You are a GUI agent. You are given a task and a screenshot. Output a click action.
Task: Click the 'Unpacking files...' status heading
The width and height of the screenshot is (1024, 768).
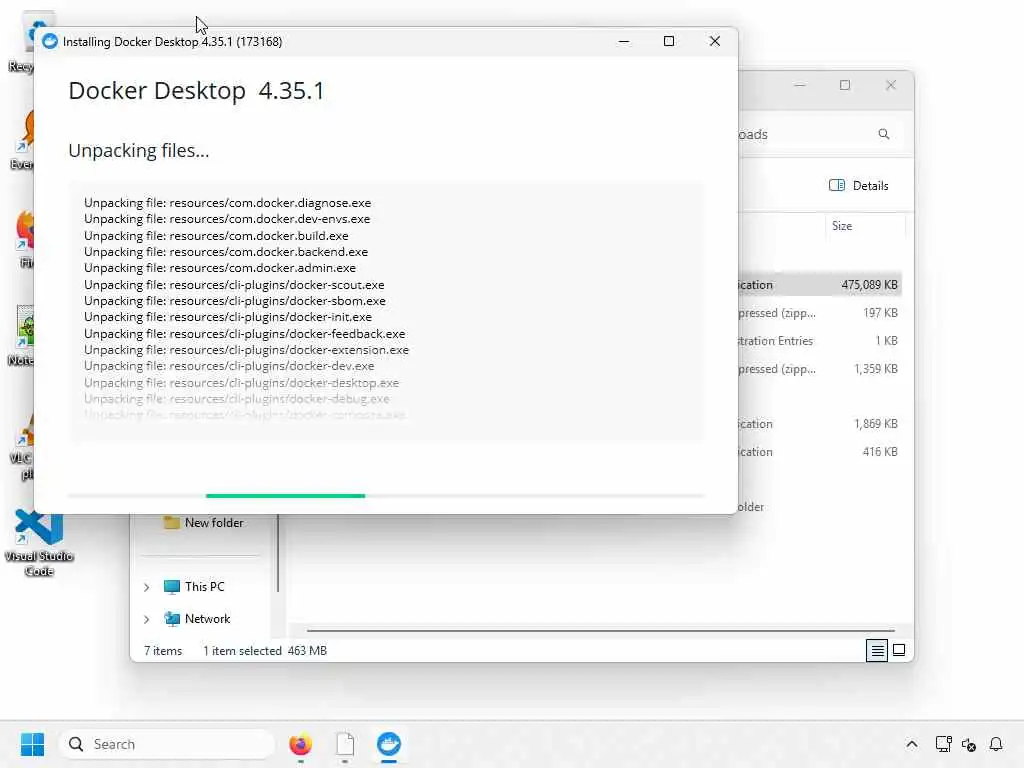coord(138,151)
